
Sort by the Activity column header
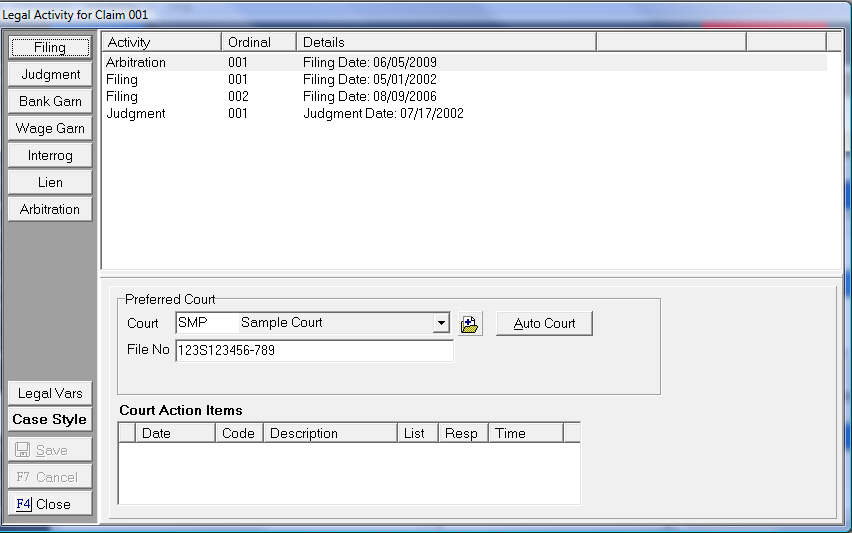click(x=160, y=42)
